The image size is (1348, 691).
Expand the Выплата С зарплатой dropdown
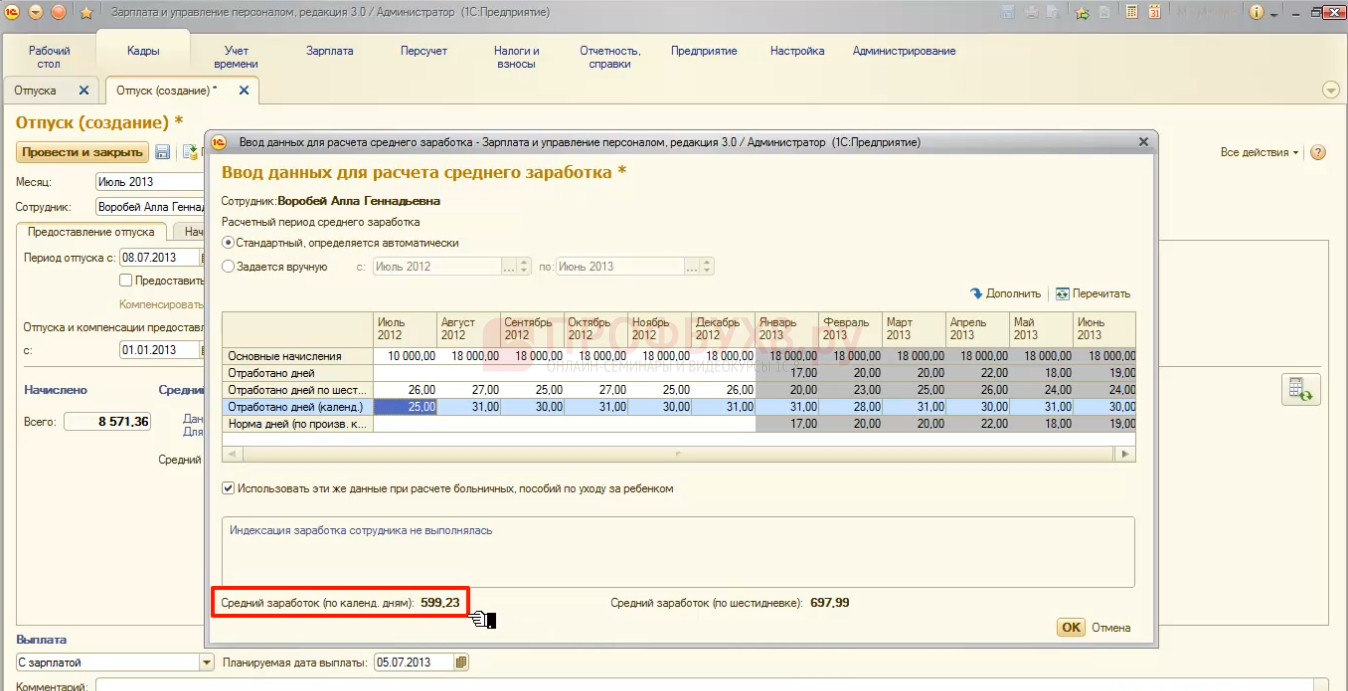(x=207, y=662)
